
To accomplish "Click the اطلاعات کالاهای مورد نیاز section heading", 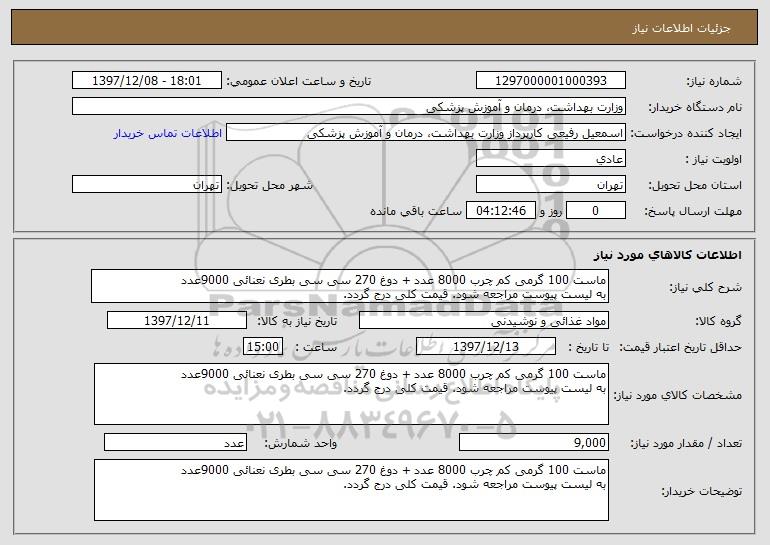I will [667, 255].
